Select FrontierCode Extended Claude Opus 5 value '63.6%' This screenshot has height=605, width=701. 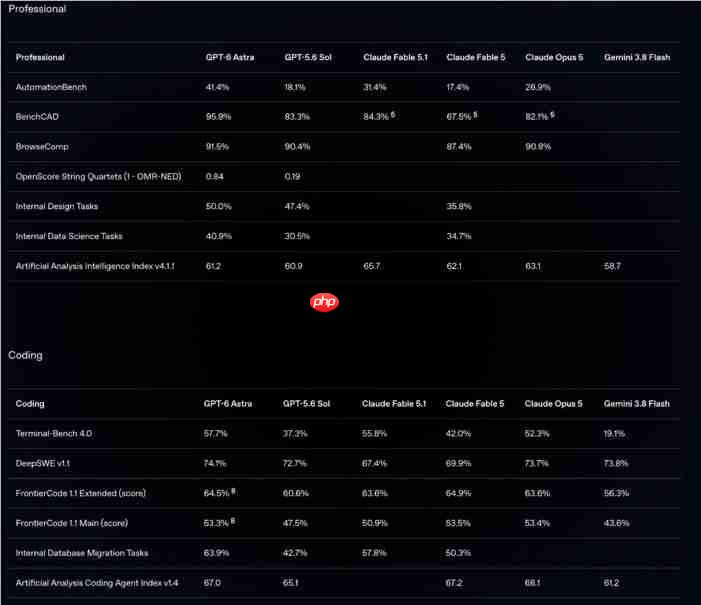tap(537, 493)
